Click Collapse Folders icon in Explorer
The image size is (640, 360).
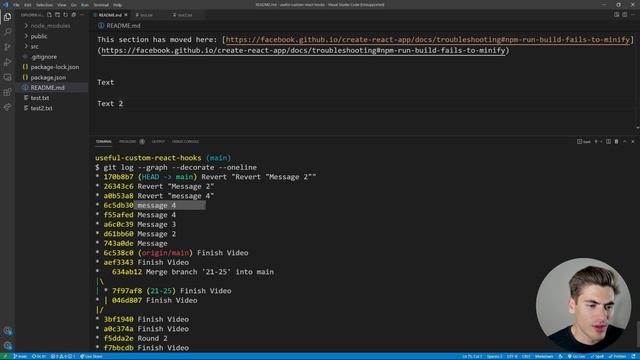pyautogui.click(x=74, y=15)
